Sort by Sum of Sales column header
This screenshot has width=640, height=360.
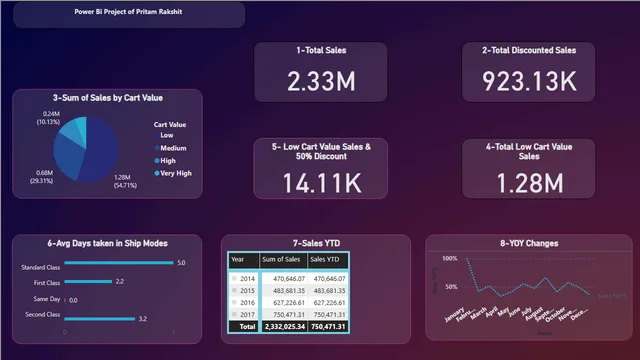point(284,260)
